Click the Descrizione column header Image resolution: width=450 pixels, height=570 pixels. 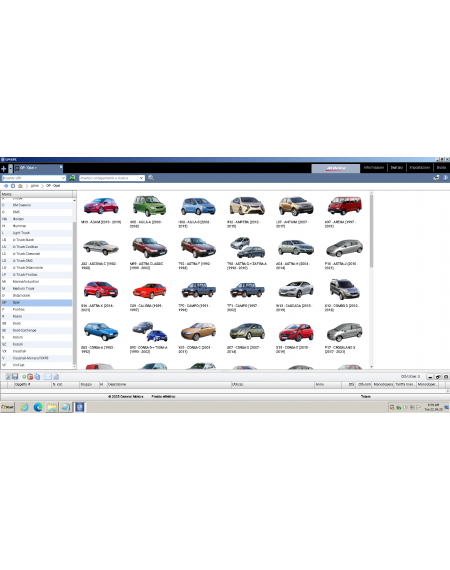[169, 384]
